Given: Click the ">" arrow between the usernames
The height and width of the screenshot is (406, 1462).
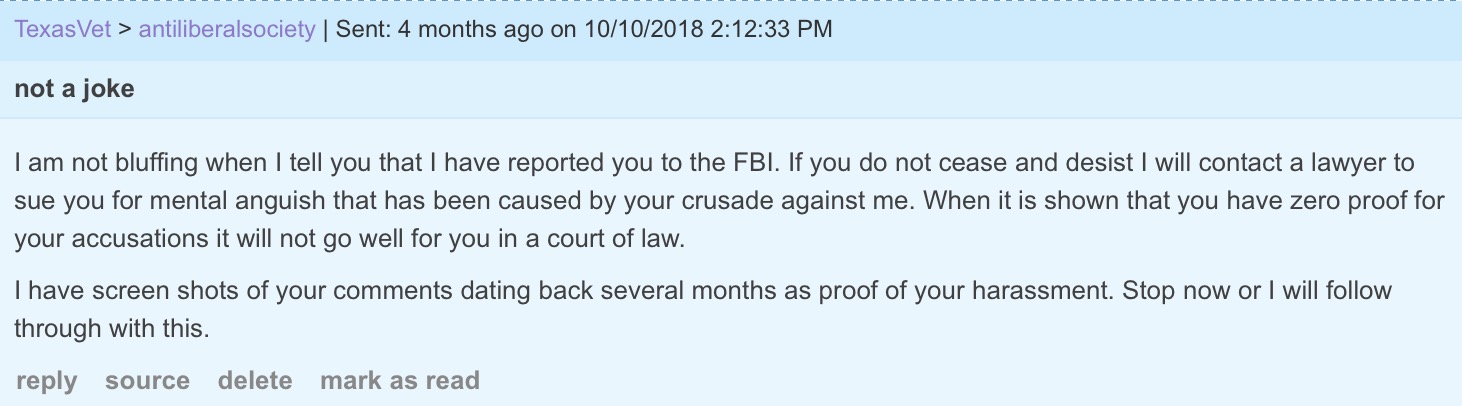Looking at the screenshot, I should click(125, 29).
